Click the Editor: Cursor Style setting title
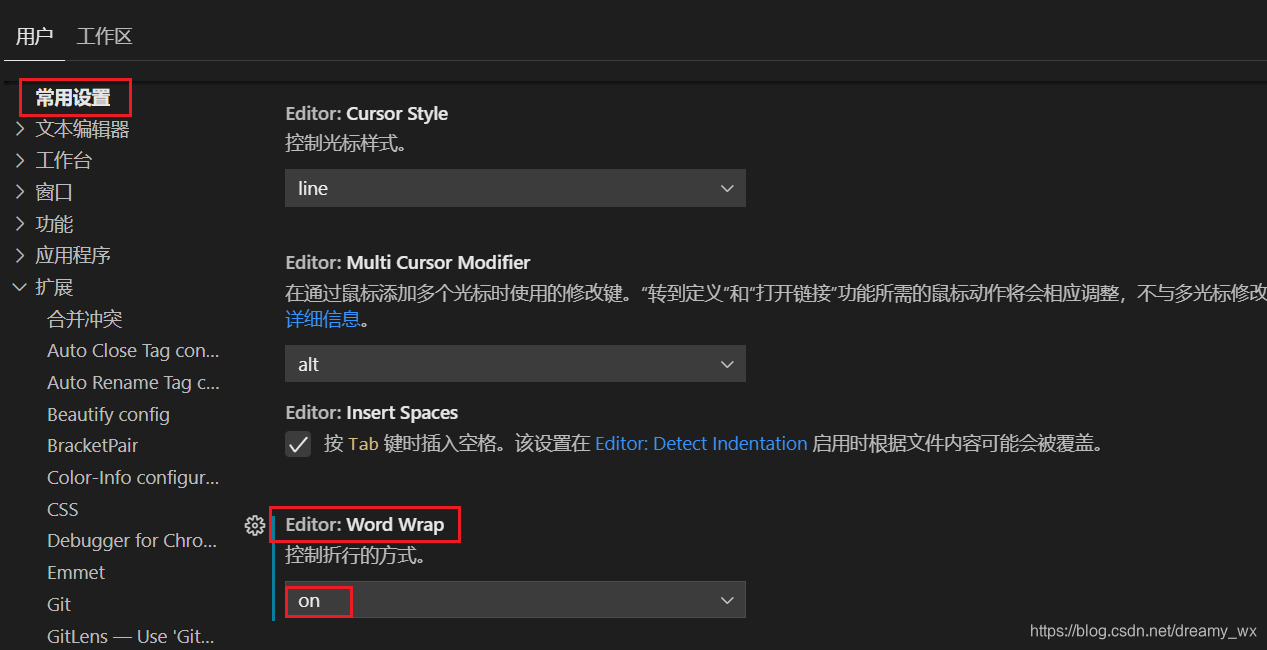 point(366,114)
